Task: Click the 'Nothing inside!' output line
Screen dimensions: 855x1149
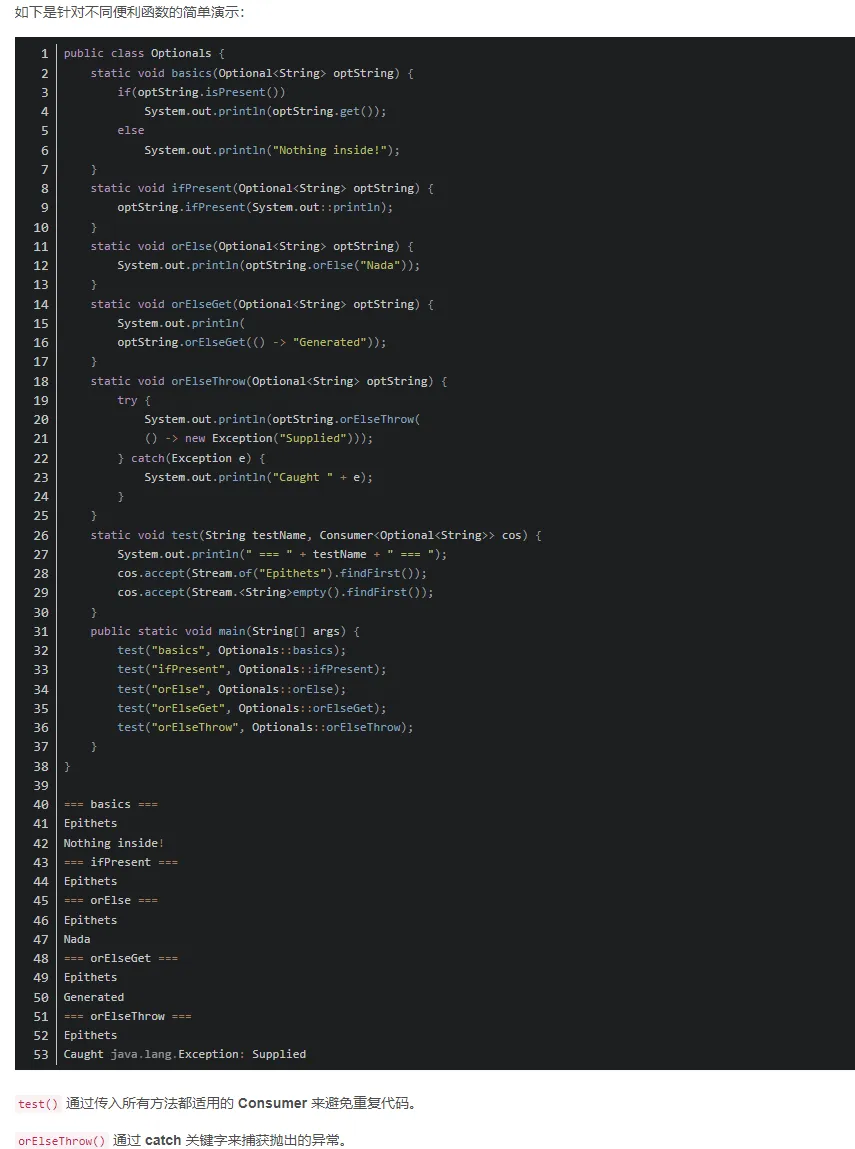Action: click(114, 843)
